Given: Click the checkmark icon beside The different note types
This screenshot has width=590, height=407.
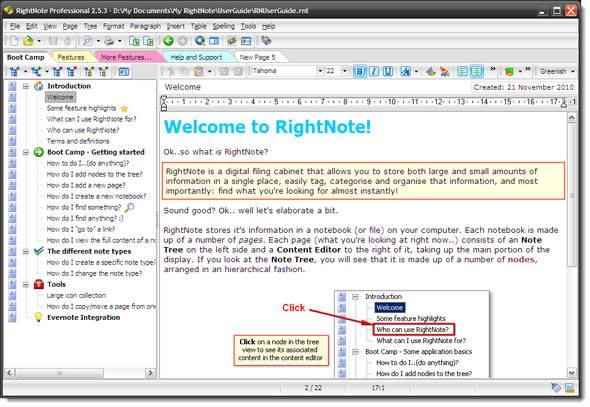Looking at the screenshot, I should (39, 251).
